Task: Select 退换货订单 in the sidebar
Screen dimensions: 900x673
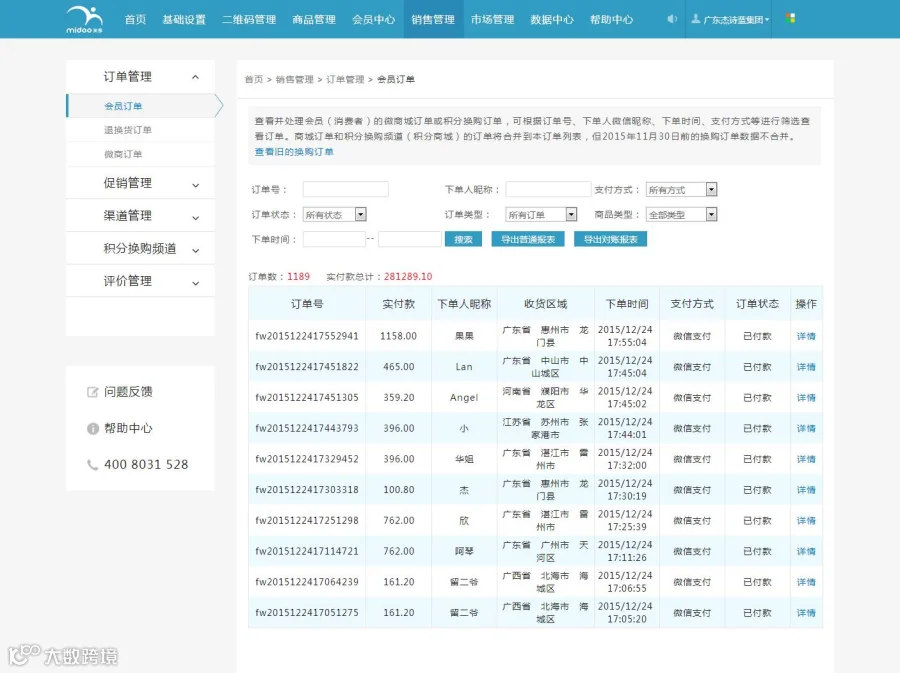Action: pyautogui.click(x=127, y=130)
